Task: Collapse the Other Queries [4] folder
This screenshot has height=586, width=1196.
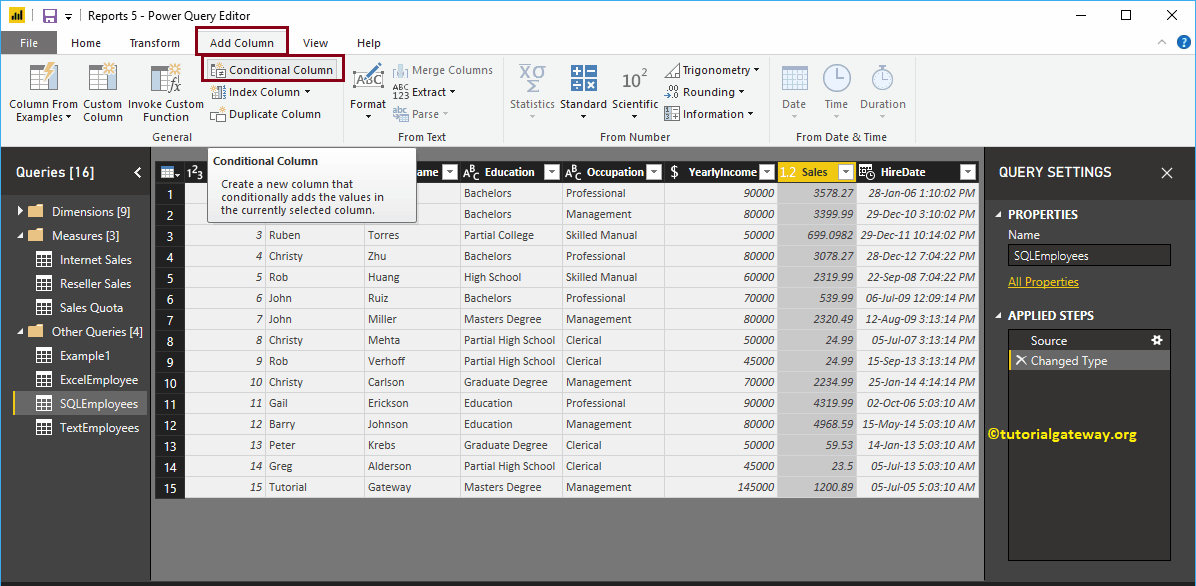Action: point(20,332)
